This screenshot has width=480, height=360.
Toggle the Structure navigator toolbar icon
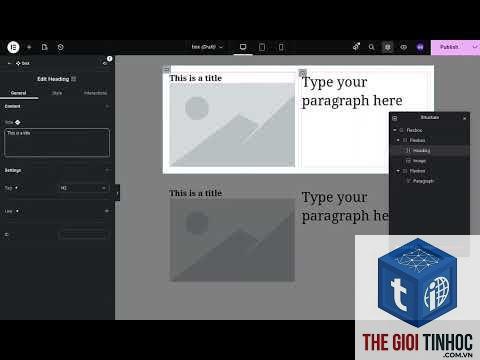coord(387,47)
